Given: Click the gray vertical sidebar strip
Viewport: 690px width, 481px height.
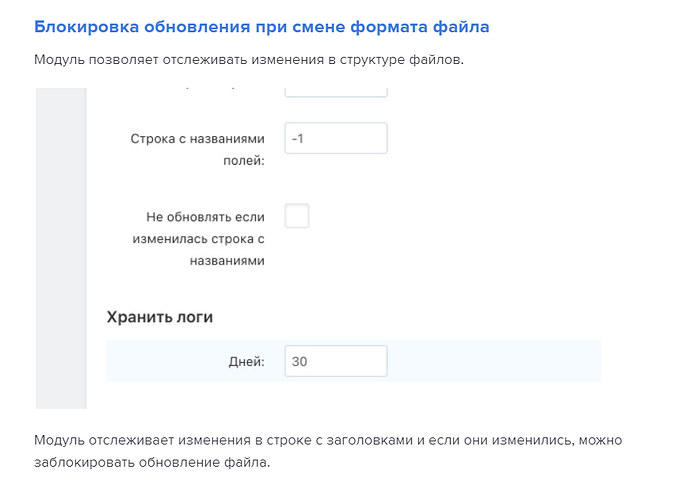Looking at the screenshot, I should coord(61,248).
